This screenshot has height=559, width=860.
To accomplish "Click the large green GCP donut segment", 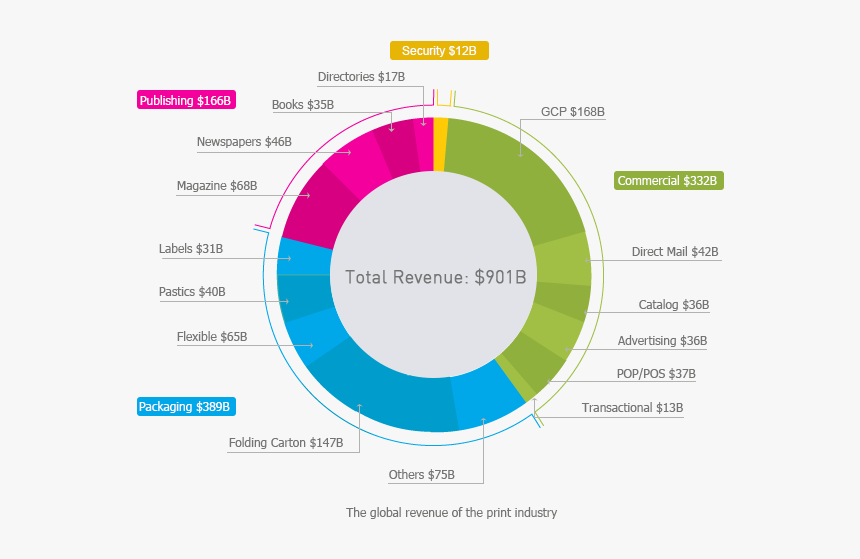I will pyautogui.click(x=510, y=180).
